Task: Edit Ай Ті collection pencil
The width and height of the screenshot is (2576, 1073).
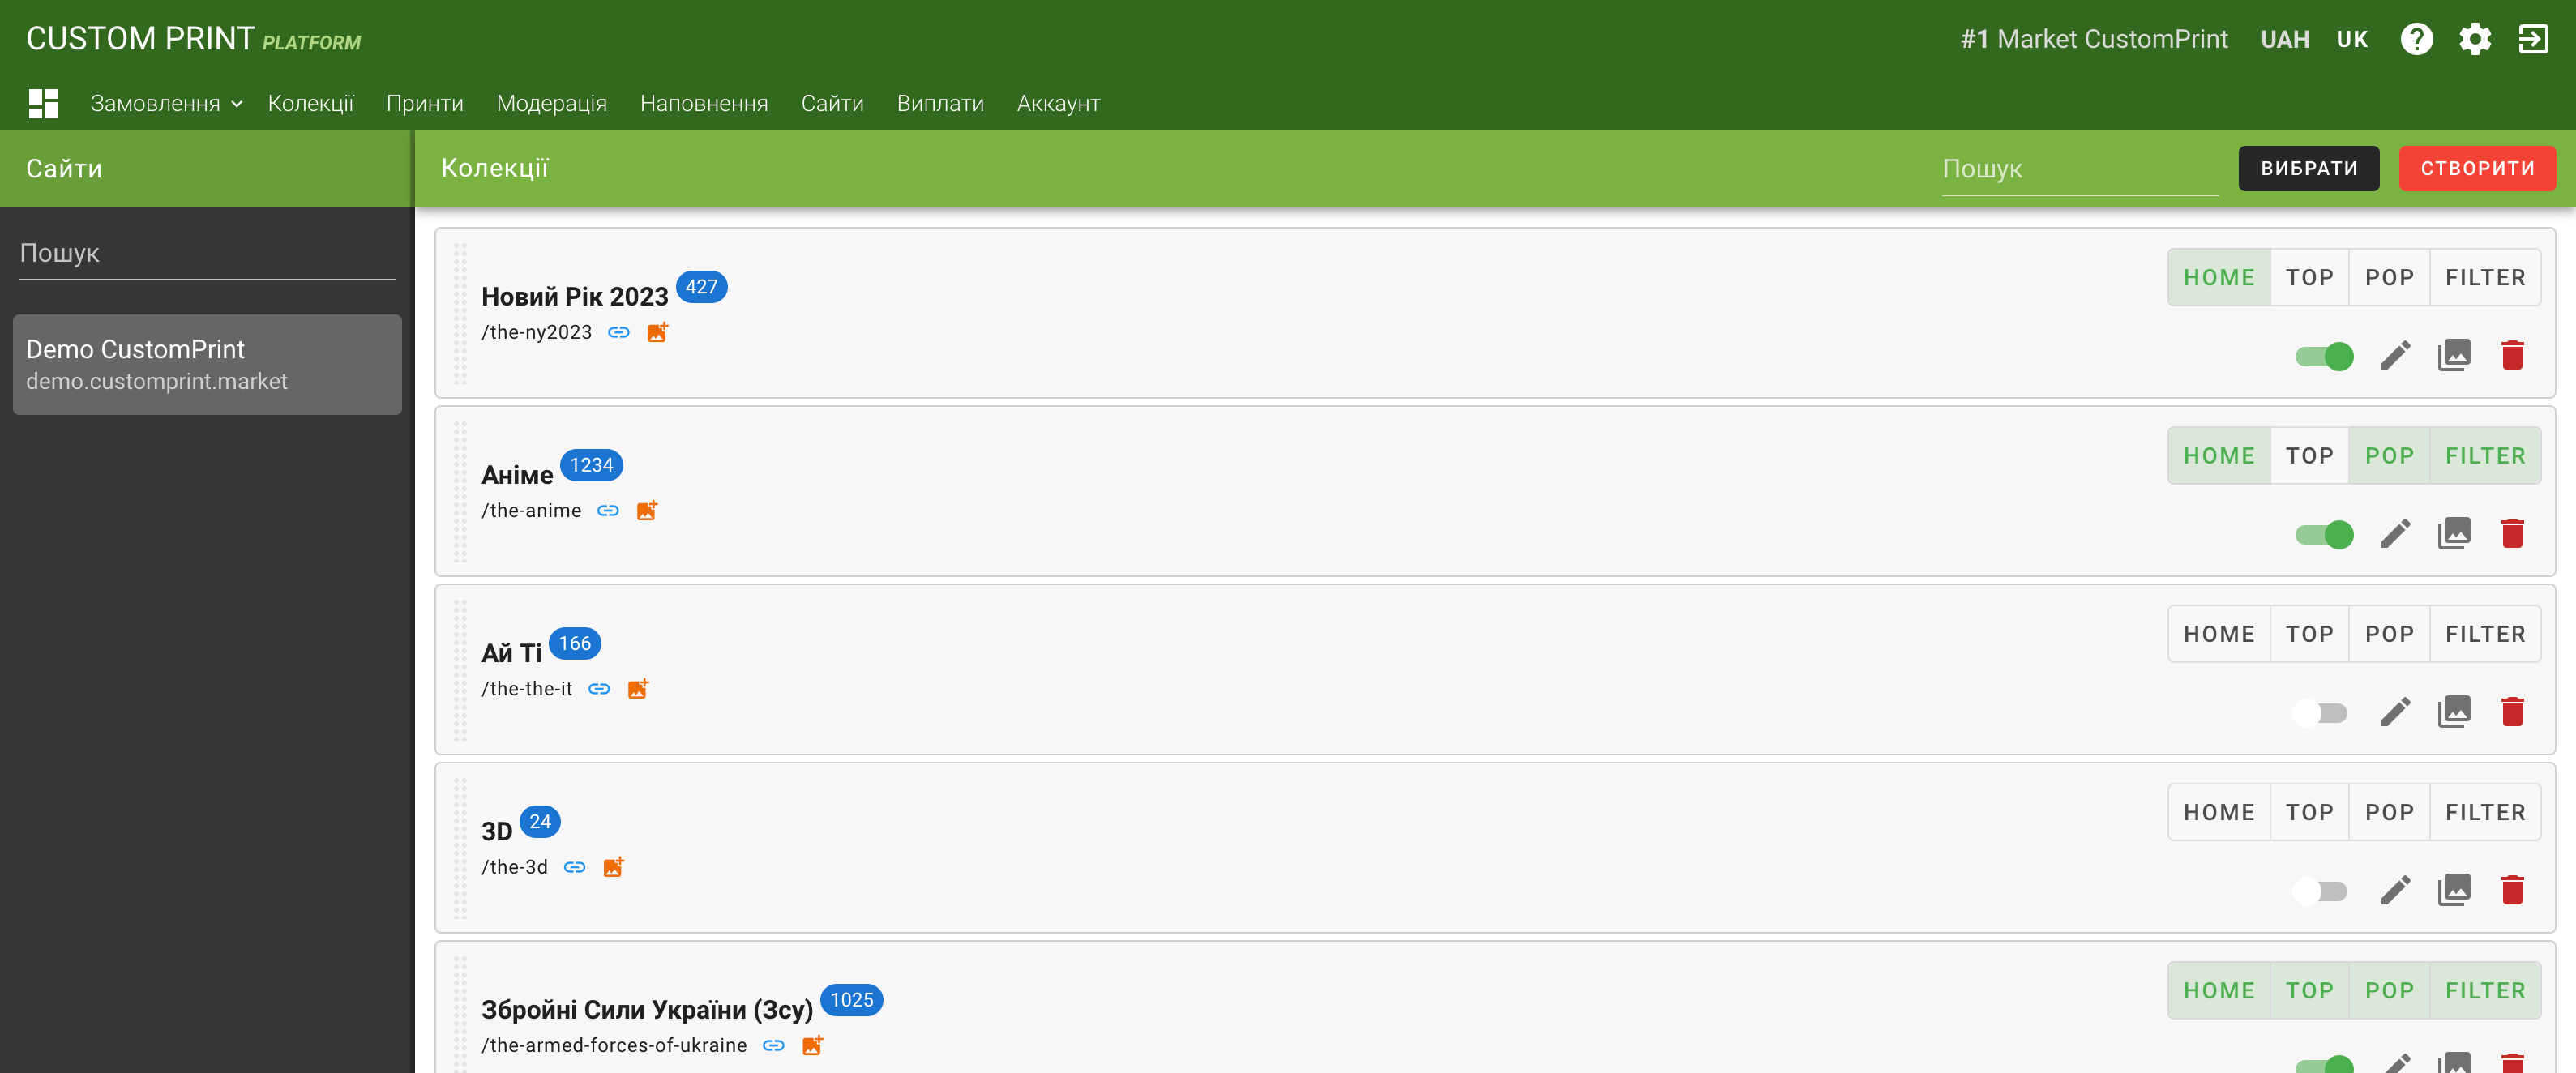Action: [x=2395, y=712]
